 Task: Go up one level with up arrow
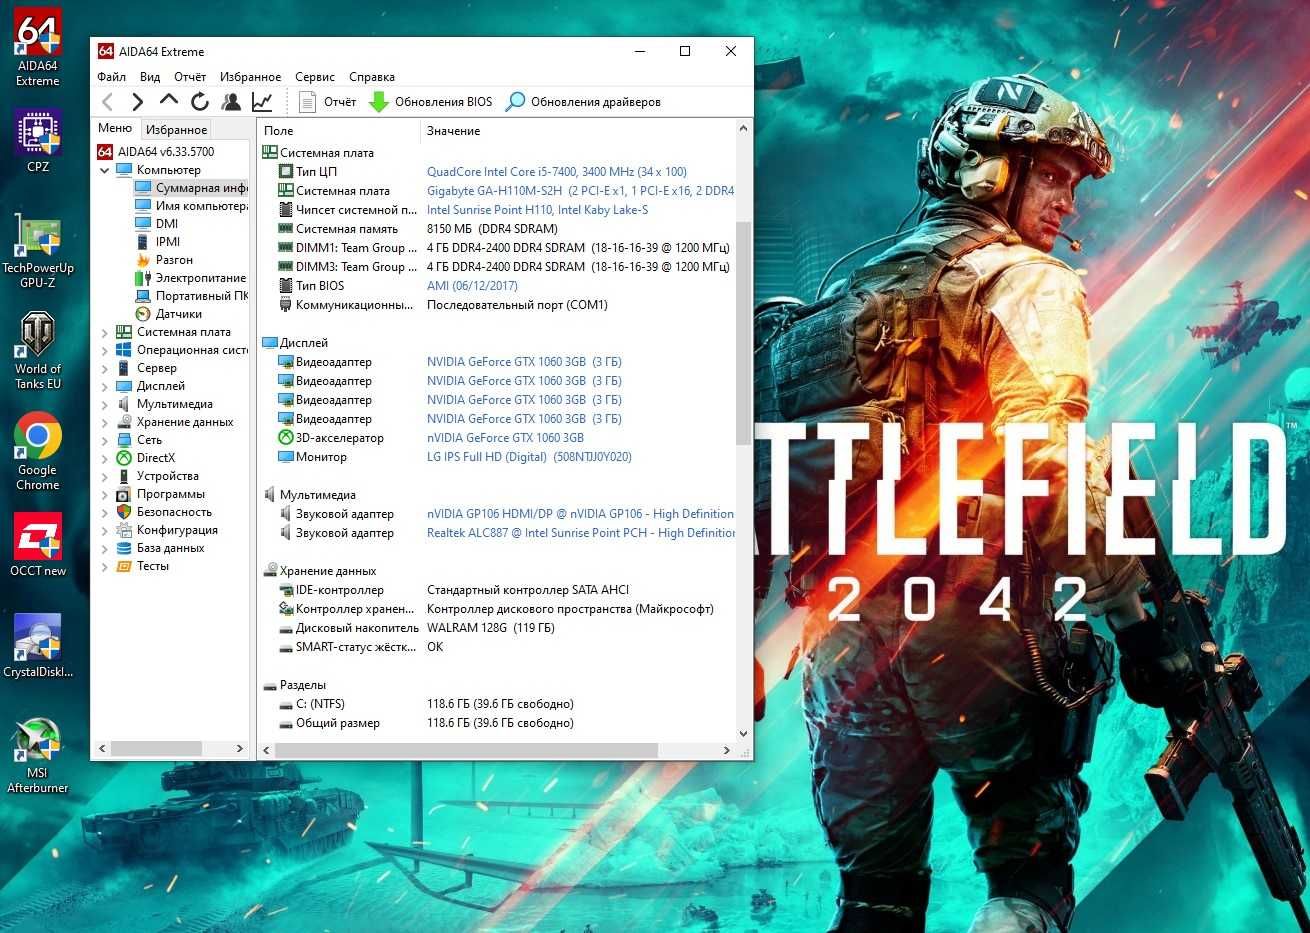(169, 100)
